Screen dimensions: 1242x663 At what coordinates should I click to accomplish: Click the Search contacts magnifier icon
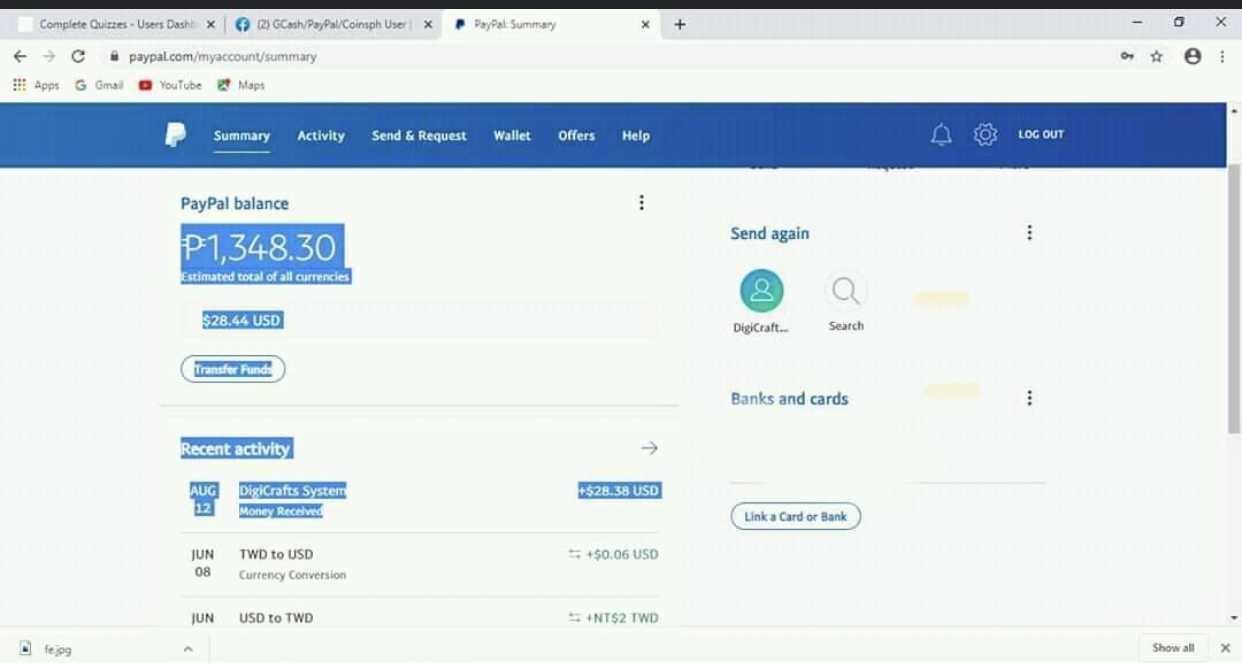pyautogui.click(x=845, y=291)
